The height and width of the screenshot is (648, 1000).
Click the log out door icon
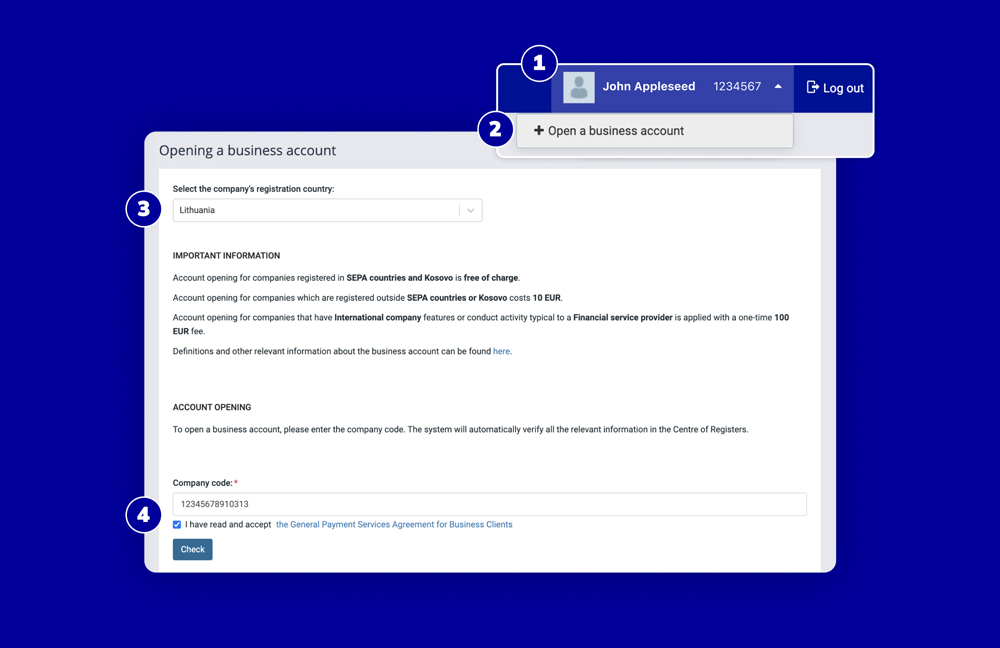tap(812, 88)
